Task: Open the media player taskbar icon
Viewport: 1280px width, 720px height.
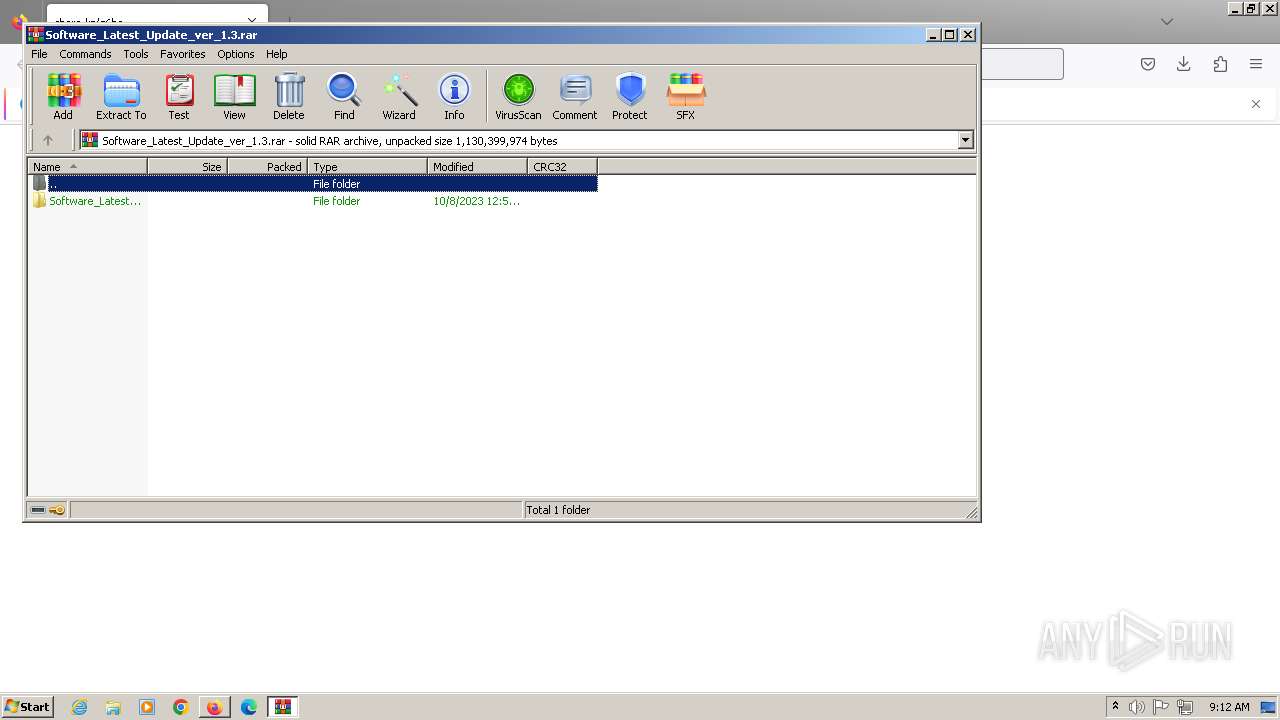Action: pyautogui.click(x=147, y=707)
